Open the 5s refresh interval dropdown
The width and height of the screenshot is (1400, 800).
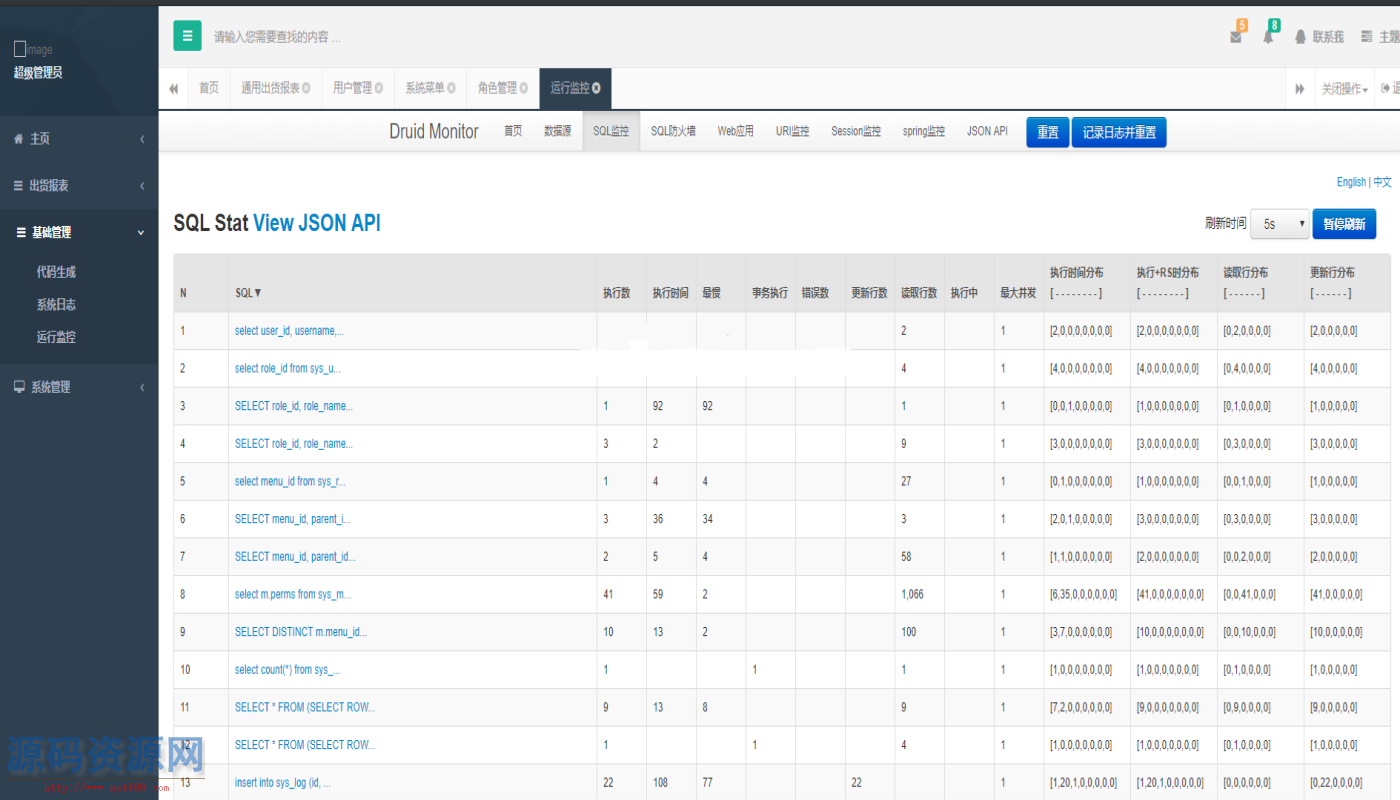(x=1280, y=224)
